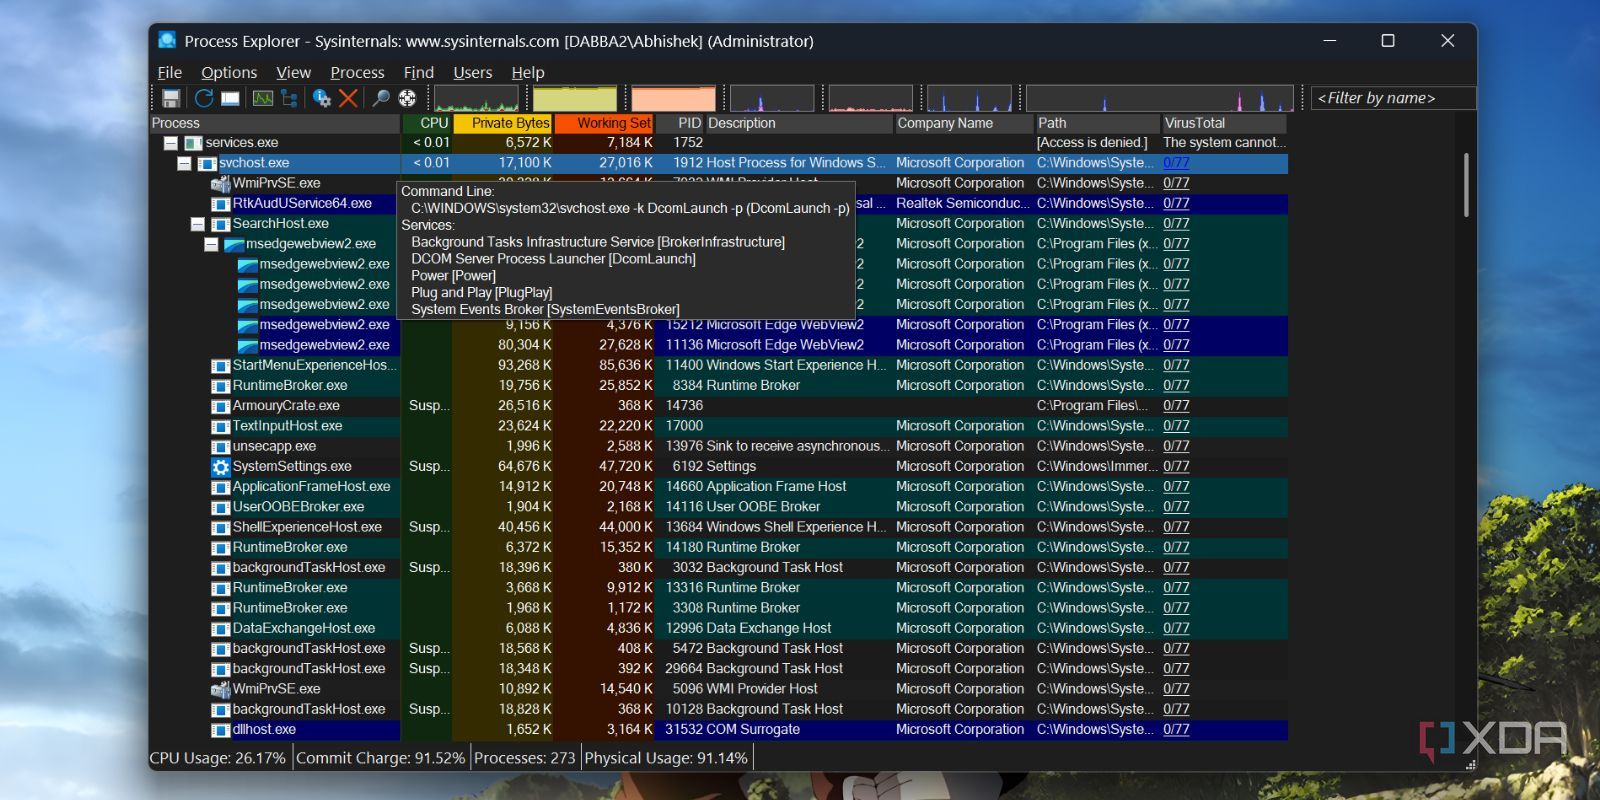
Task: Sort by the PID column header
Action: 680,123
